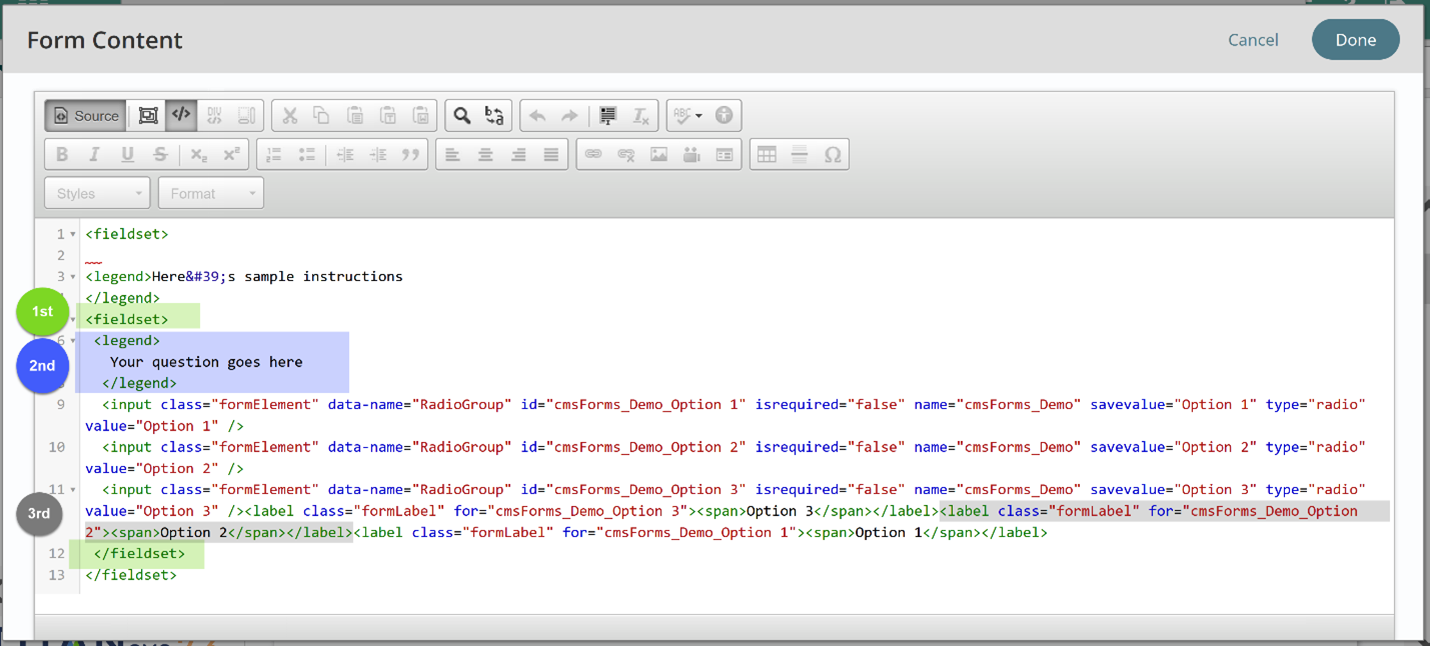This screenshot has width=1430, height=646.
Task: Toggle Underline formatting
Action: (127, 155)
